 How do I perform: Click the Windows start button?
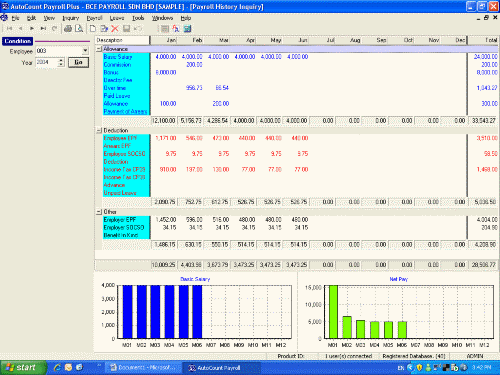click(x=23, y=368)
